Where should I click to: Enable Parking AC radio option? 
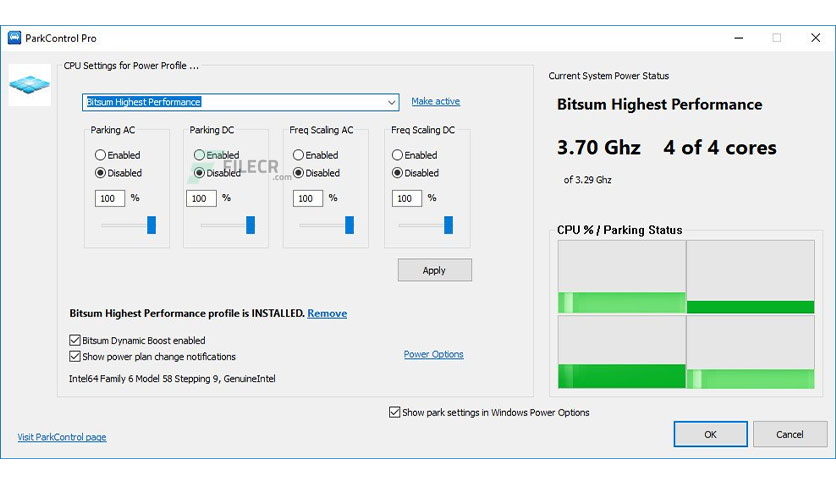(100, 155)
